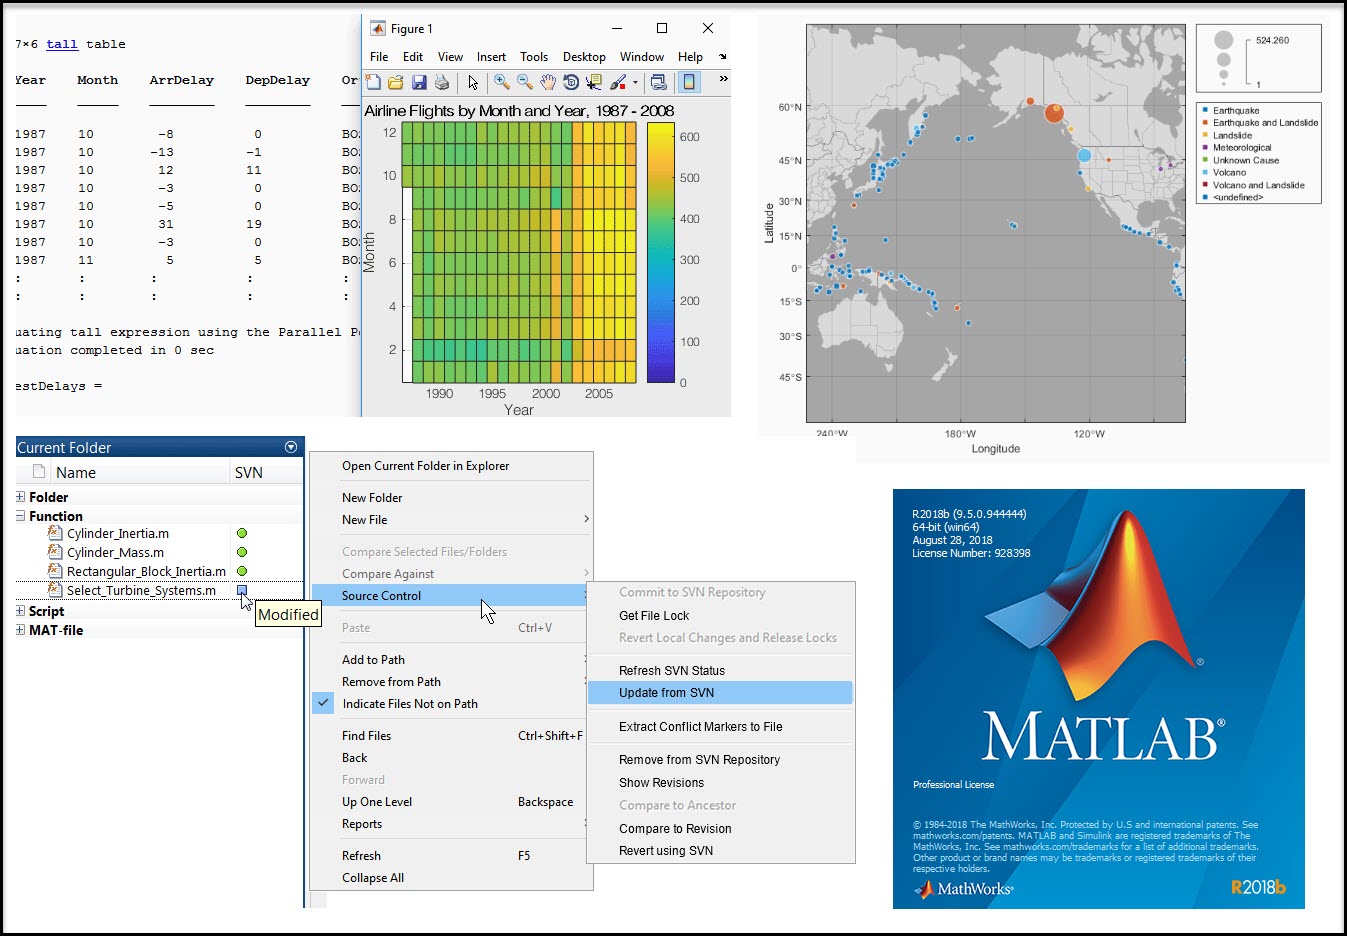
Task: Expand the MAT-file group
Action: [20, 630]
